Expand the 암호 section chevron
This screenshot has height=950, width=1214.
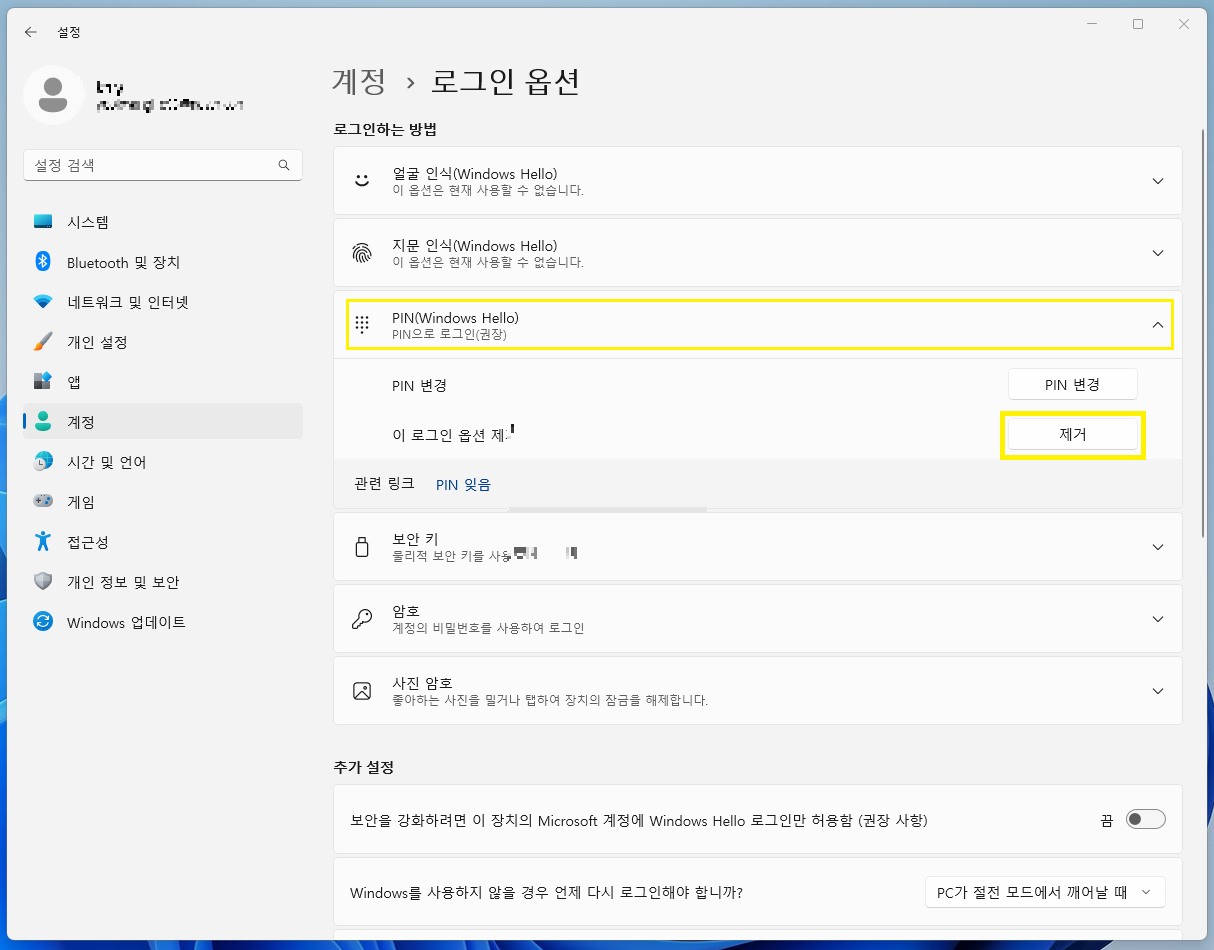tap(1158, 619)
